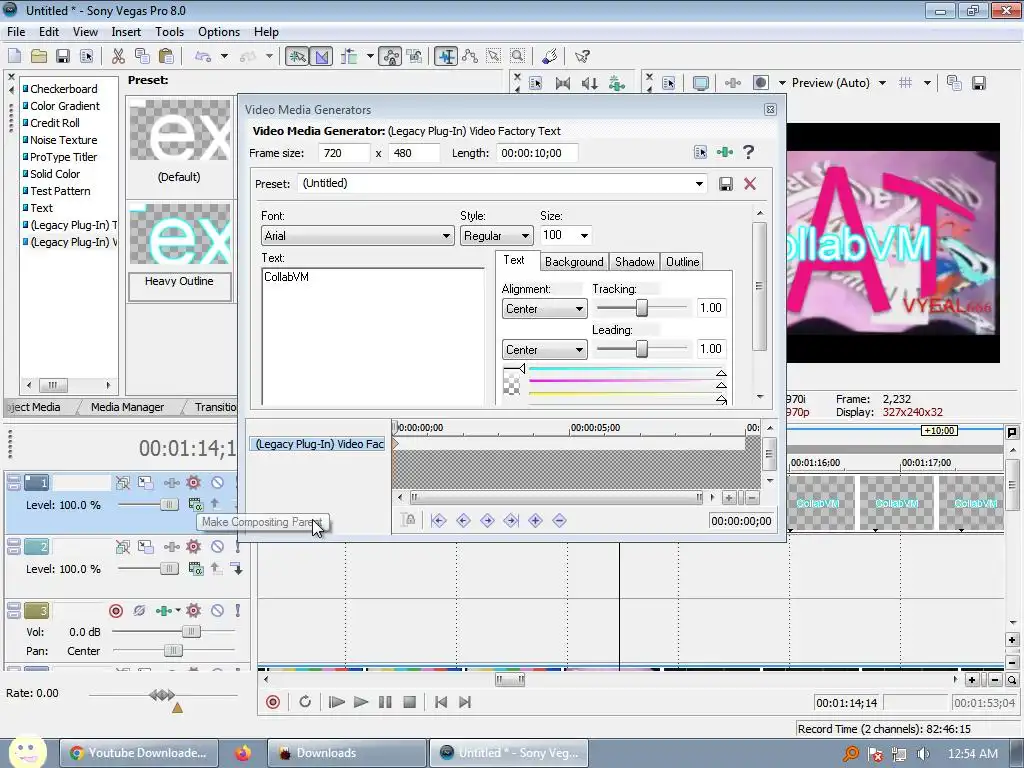Click inside the CollabVM text box
1024x768 pixels.
pyautogui.click(x=373, y=336)
